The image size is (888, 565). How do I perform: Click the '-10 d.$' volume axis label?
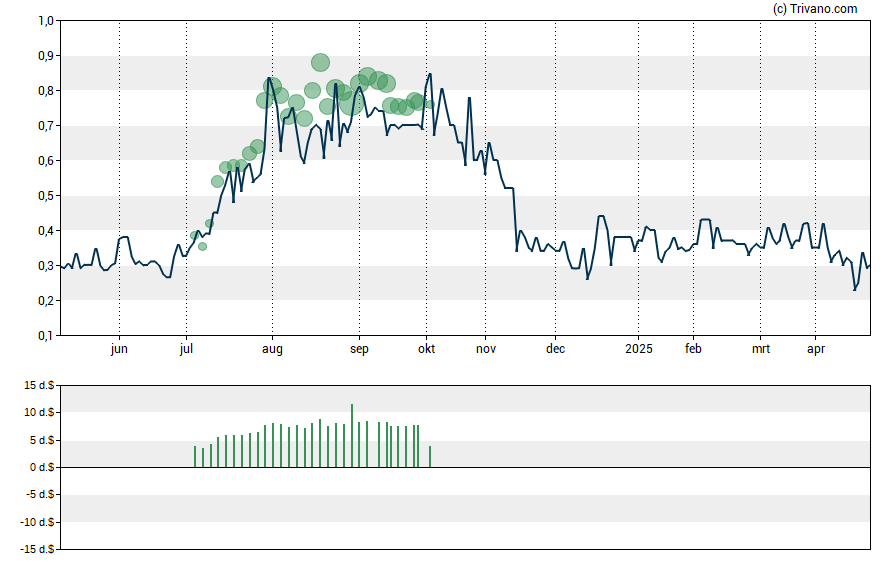[37, 522]
